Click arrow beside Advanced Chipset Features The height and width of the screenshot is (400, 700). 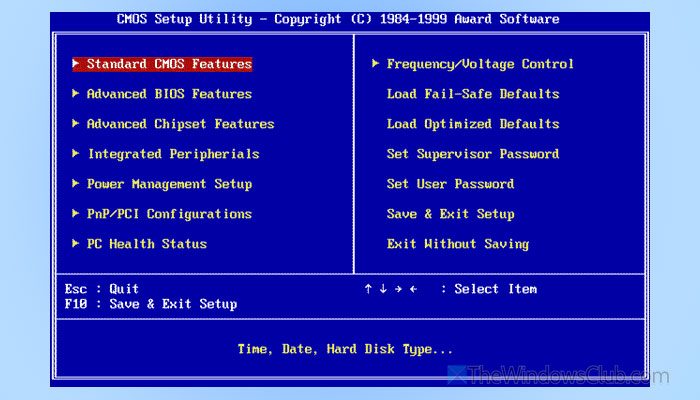pyautogui.click(x=76, y=123)
